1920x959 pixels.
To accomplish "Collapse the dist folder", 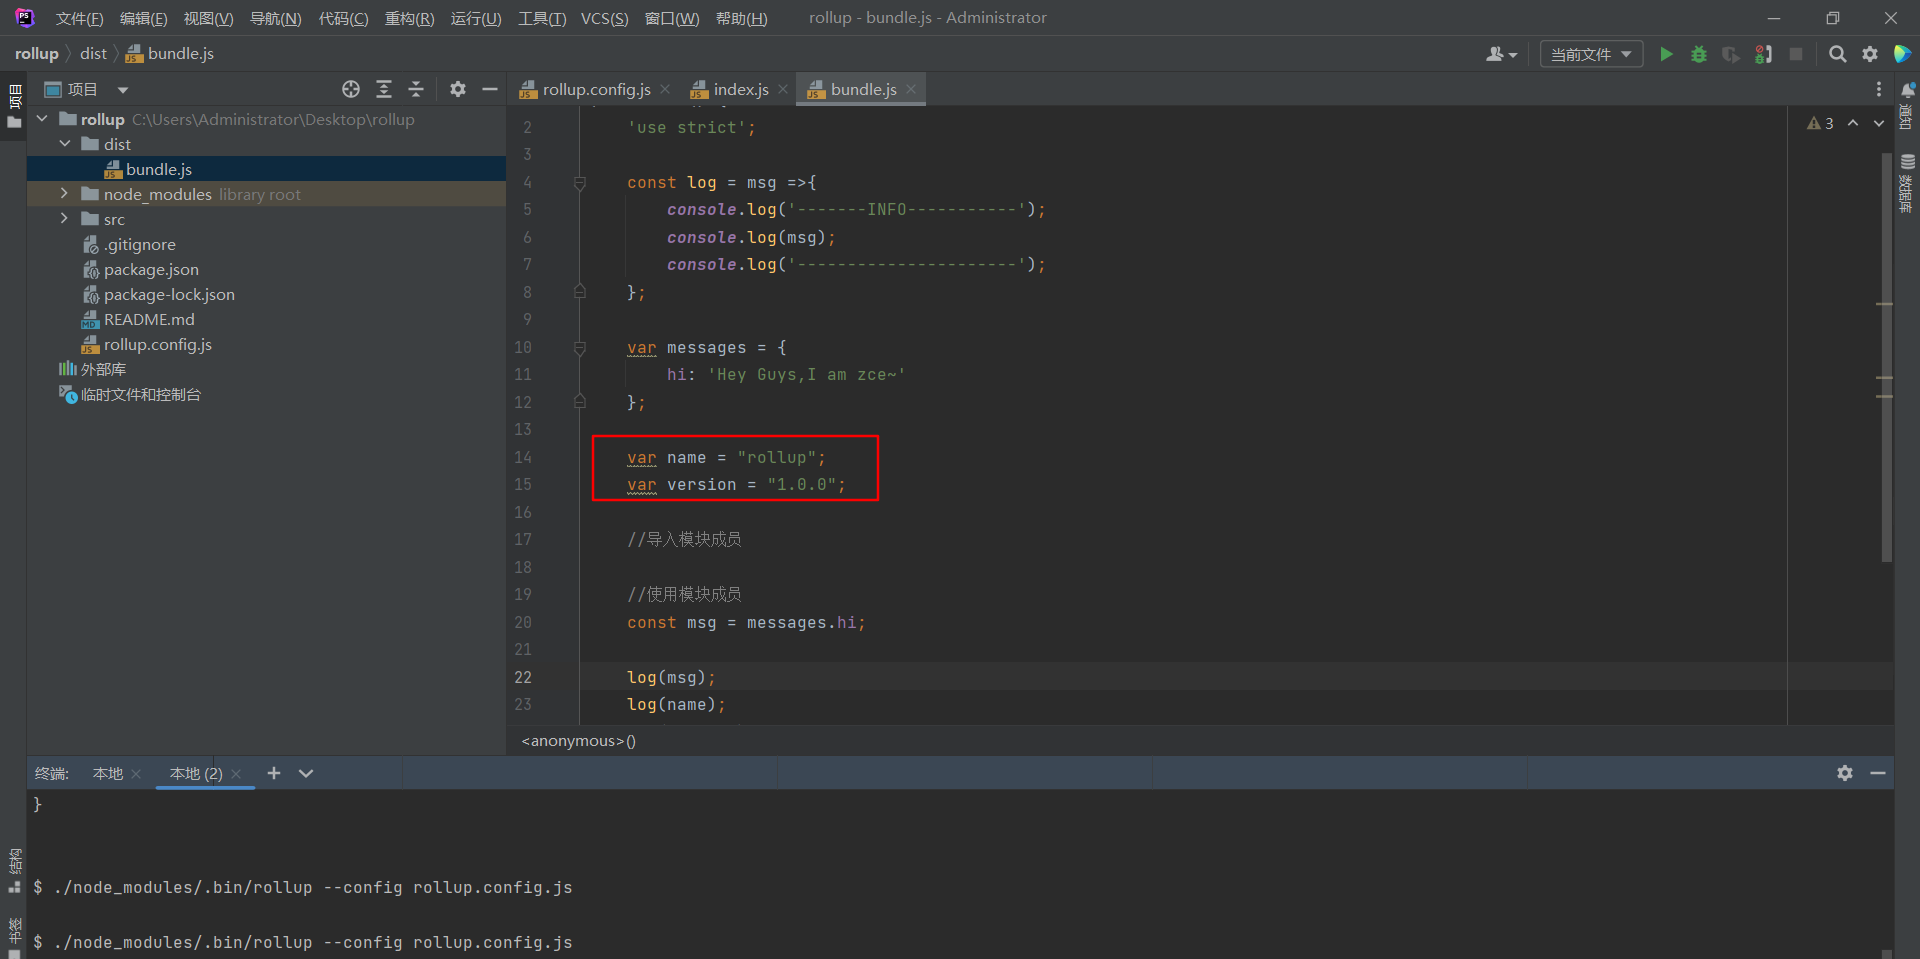I will click(65, 144).
